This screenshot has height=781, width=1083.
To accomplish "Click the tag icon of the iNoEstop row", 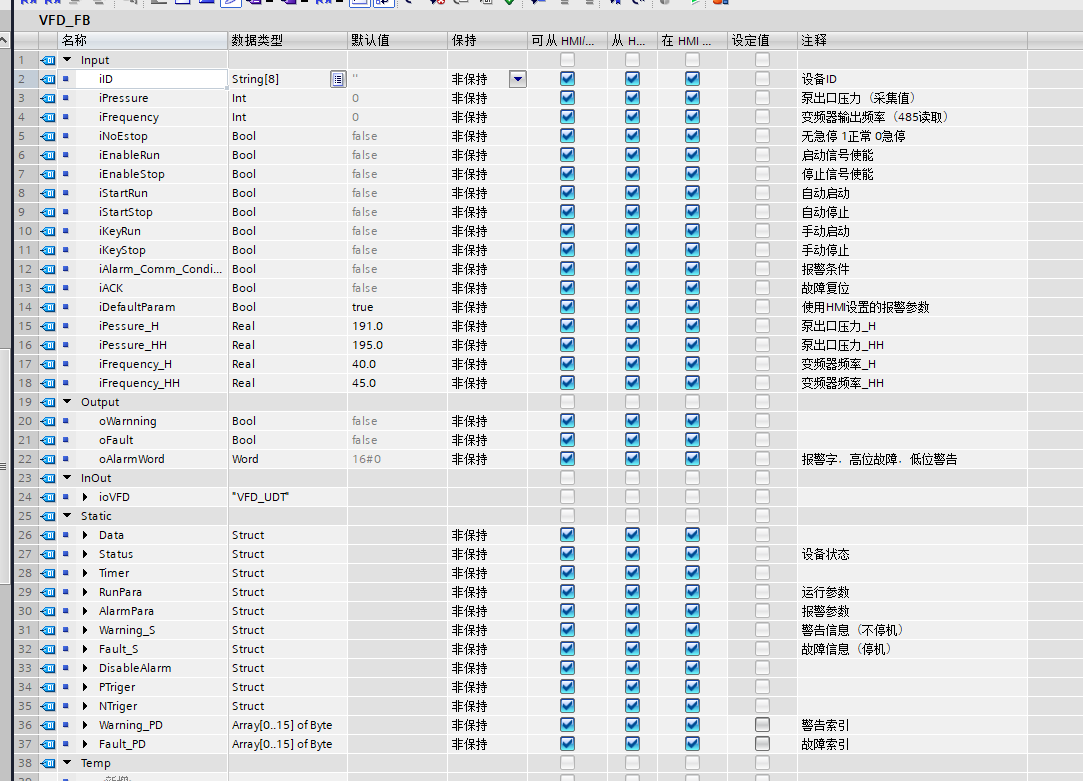I will (48, 136).
